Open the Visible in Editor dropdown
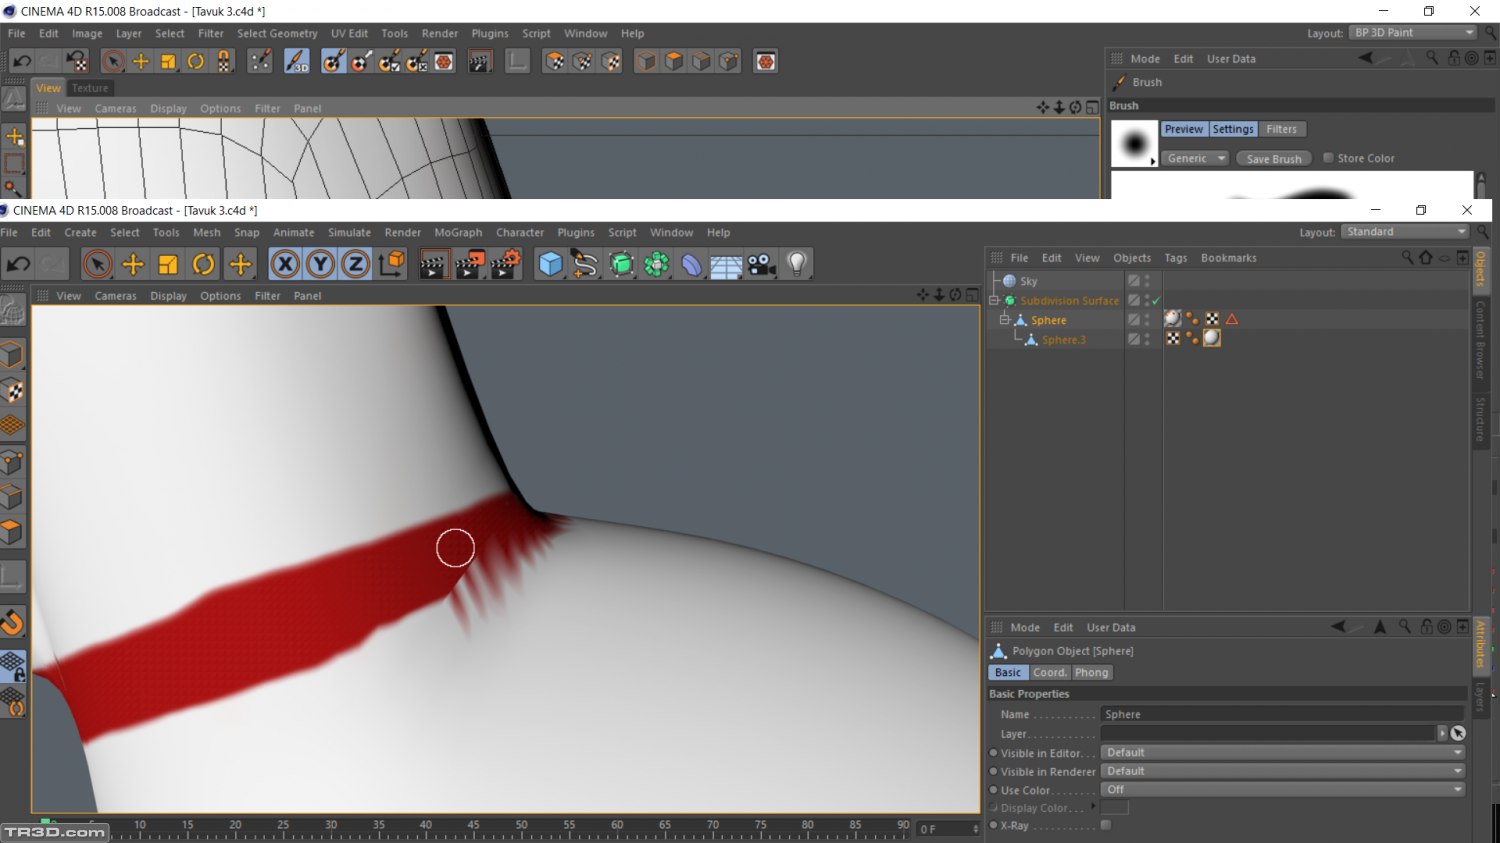This screenshot has height=843, width=1500. tap(1282, 753)
